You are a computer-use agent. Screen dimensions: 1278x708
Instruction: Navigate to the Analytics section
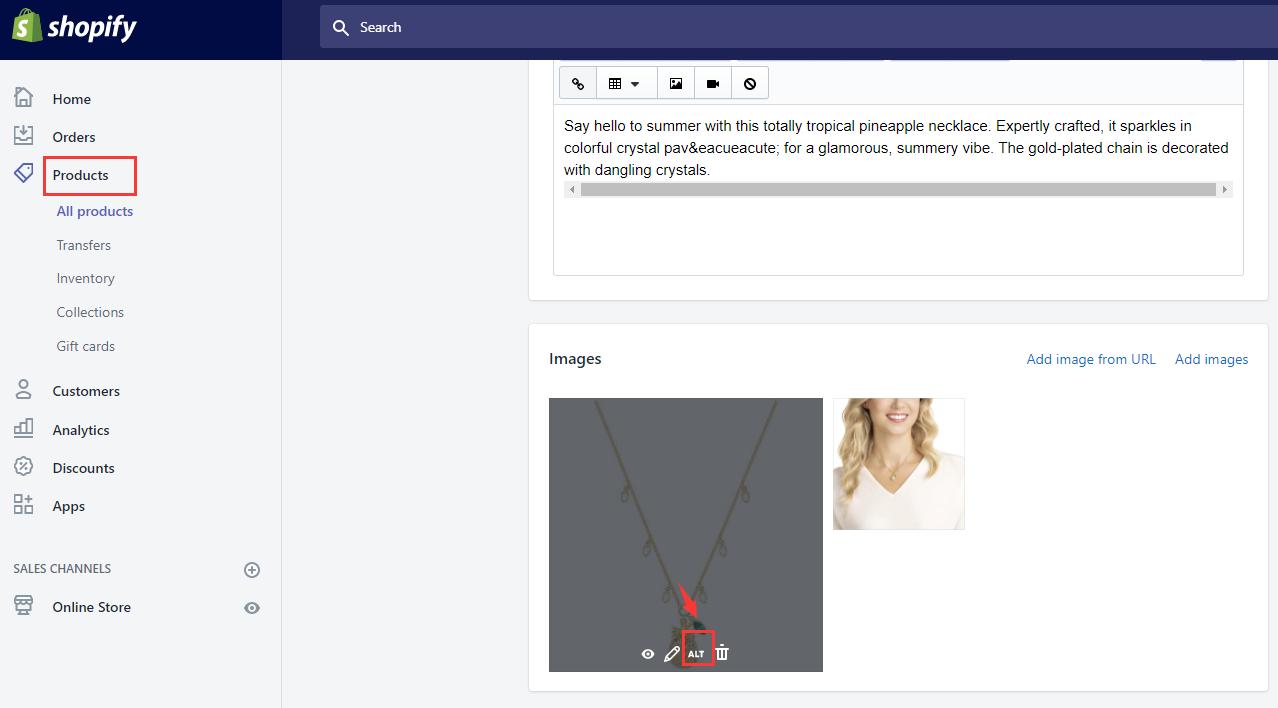pos(81,430)
